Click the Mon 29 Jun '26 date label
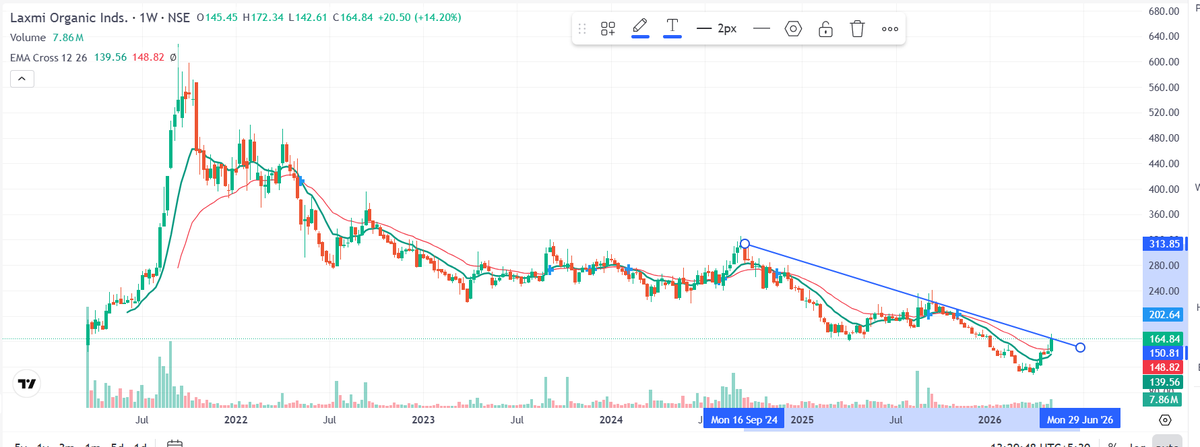The width and height of the screenshot is (1200, 447). point(1080,420)
